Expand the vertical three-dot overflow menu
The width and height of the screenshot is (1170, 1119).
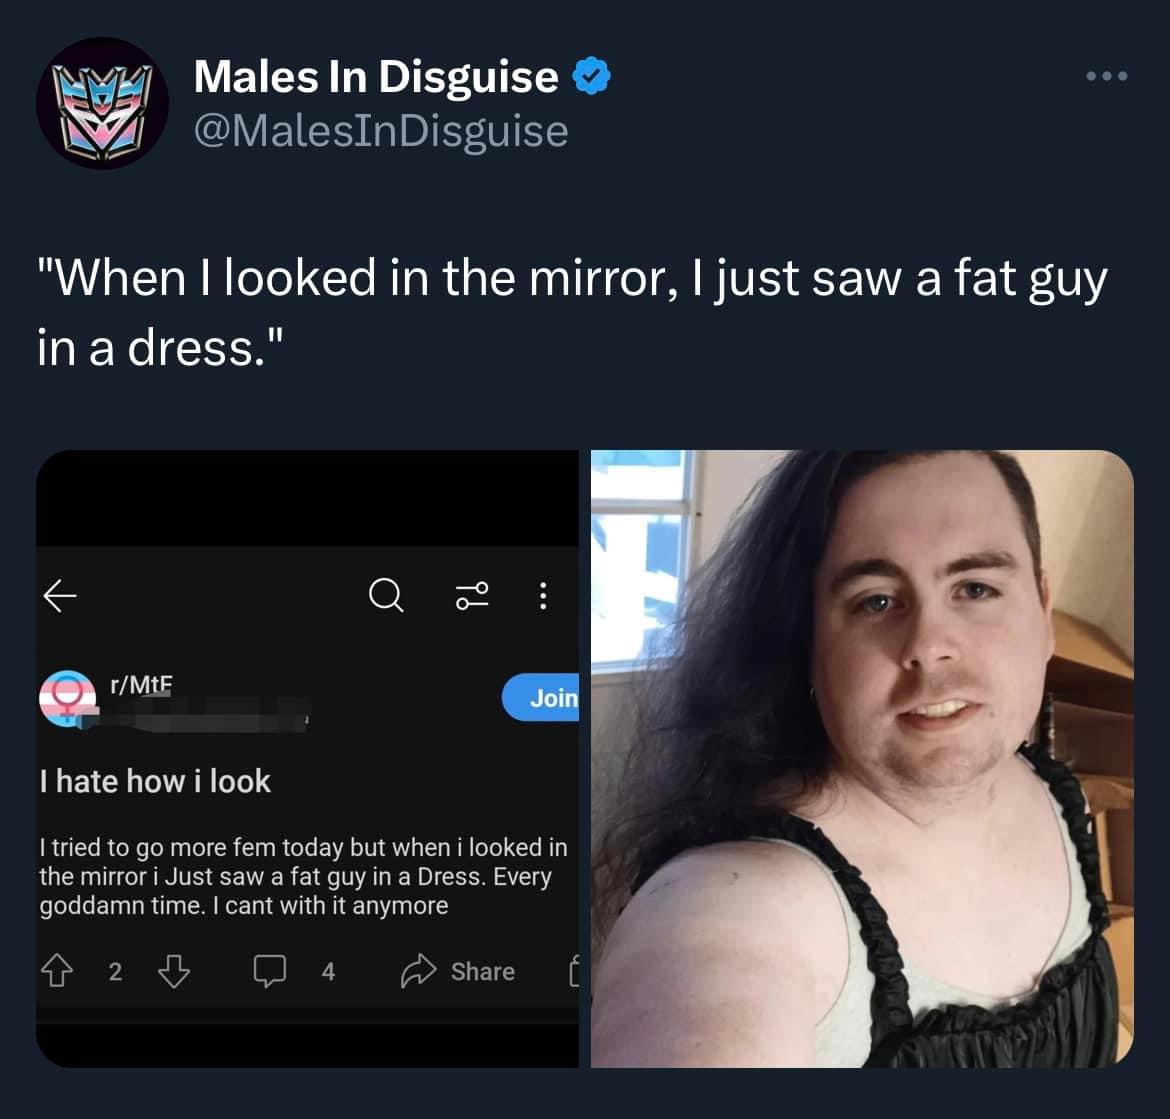pyautogui.click(x=543, y=595)
